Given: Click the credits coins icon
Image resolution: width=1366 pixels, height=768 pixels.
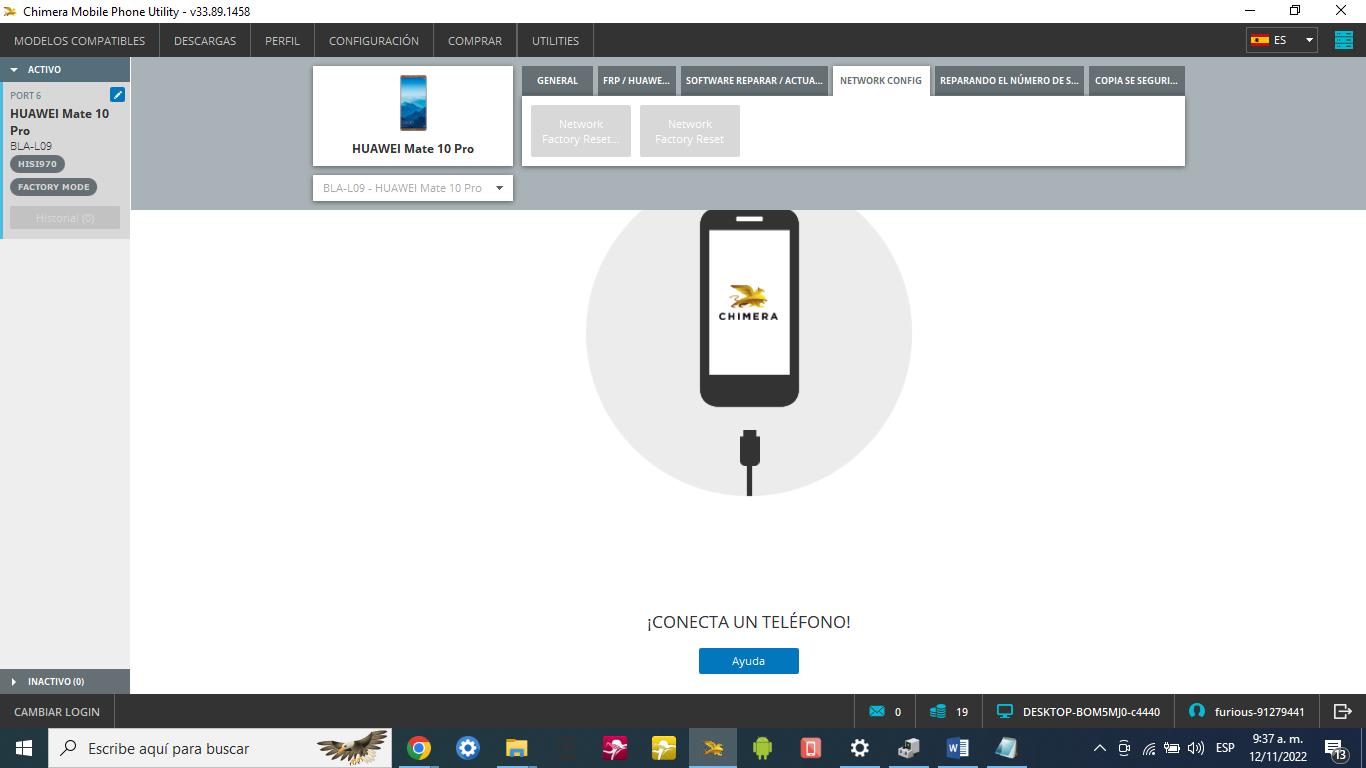Looking at the screenshot, I should click(x=938, y=712).
